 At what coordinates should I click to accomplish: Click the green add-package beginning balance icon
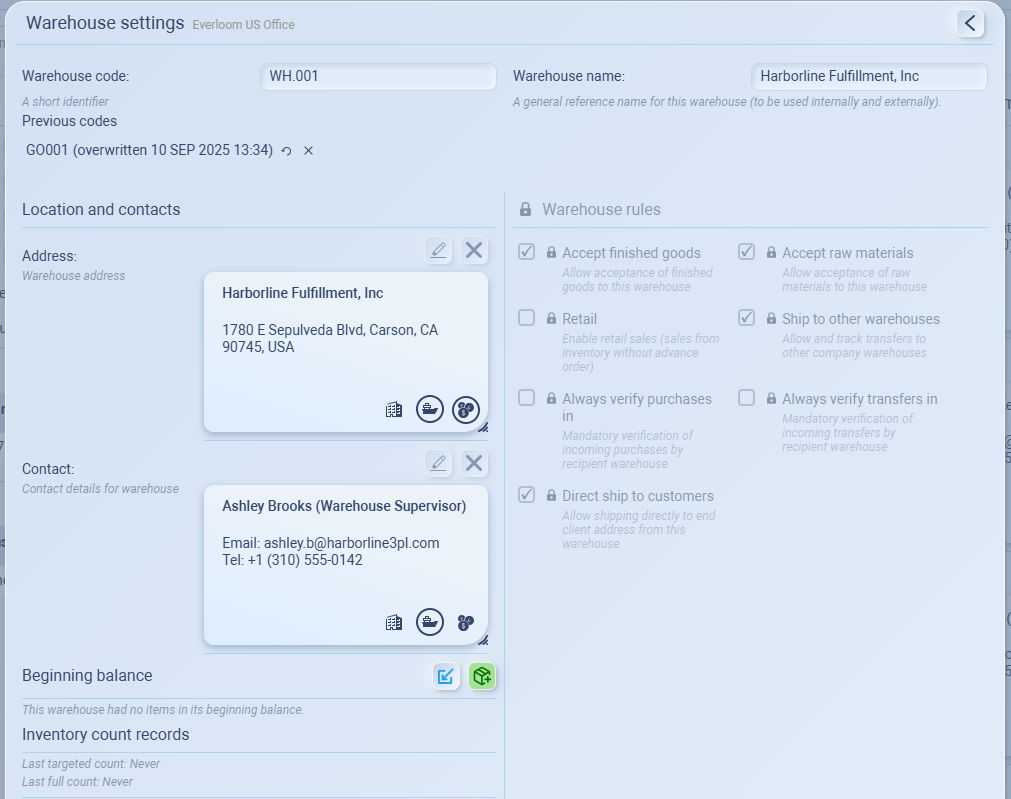coord(482,677)
